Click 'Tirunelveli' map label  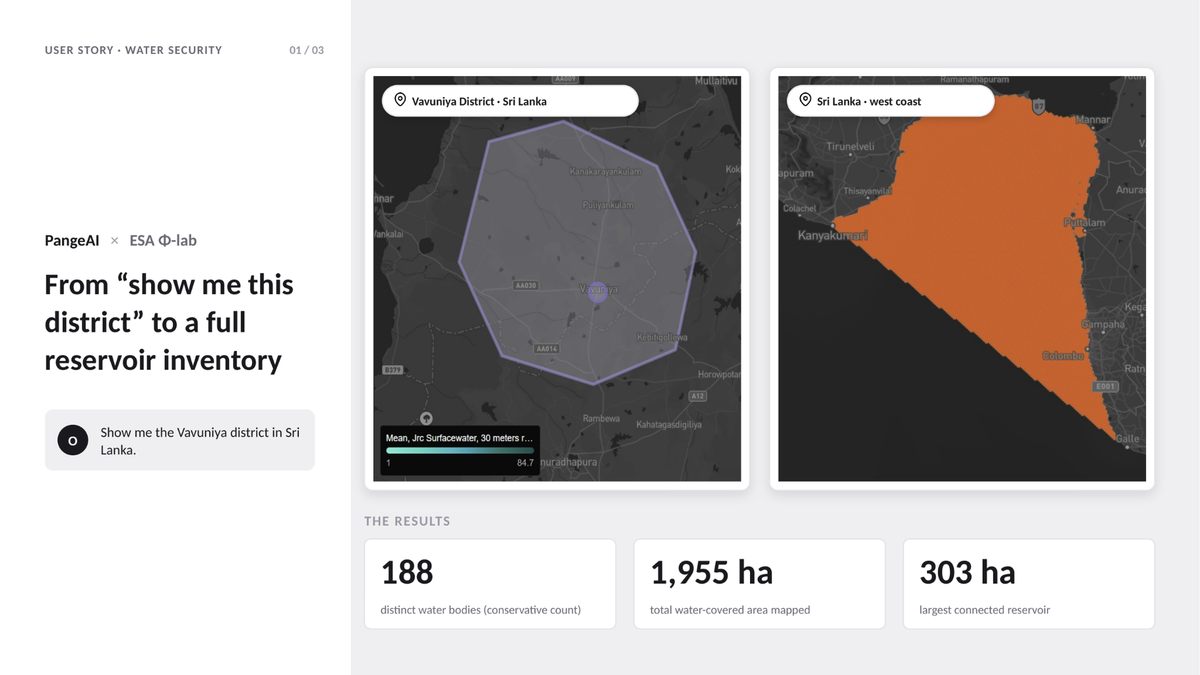tap(850, 146)
